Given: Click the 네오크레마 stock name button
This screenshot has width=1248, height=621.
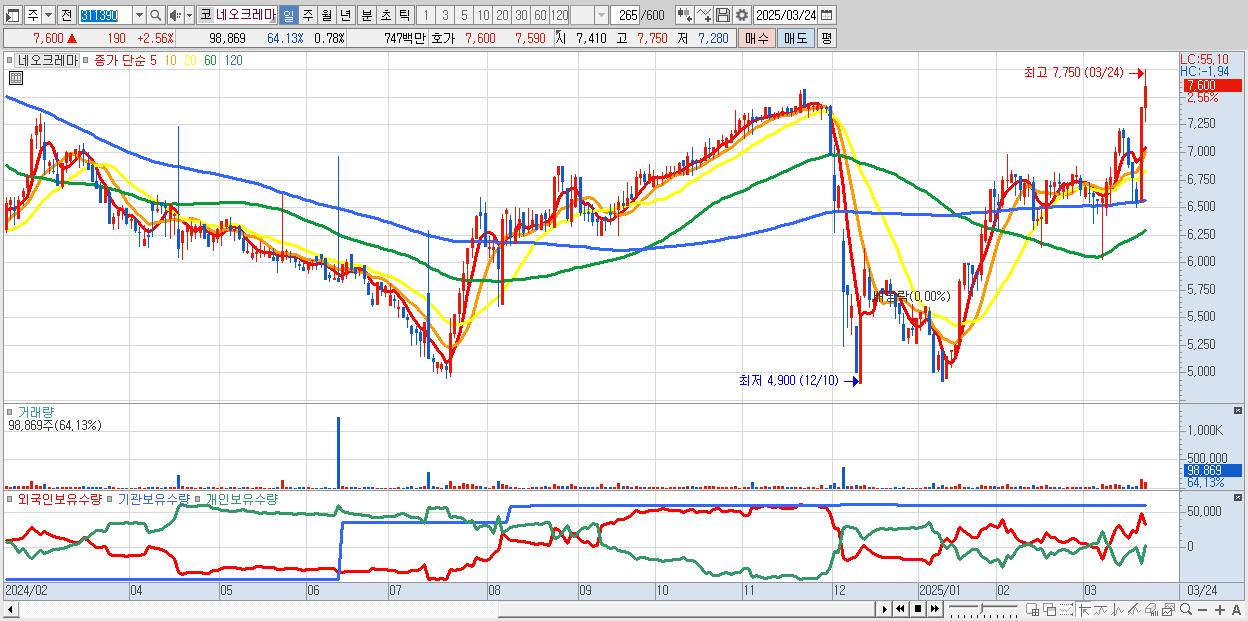Looking at the screenshot, I should coord(246,15).
